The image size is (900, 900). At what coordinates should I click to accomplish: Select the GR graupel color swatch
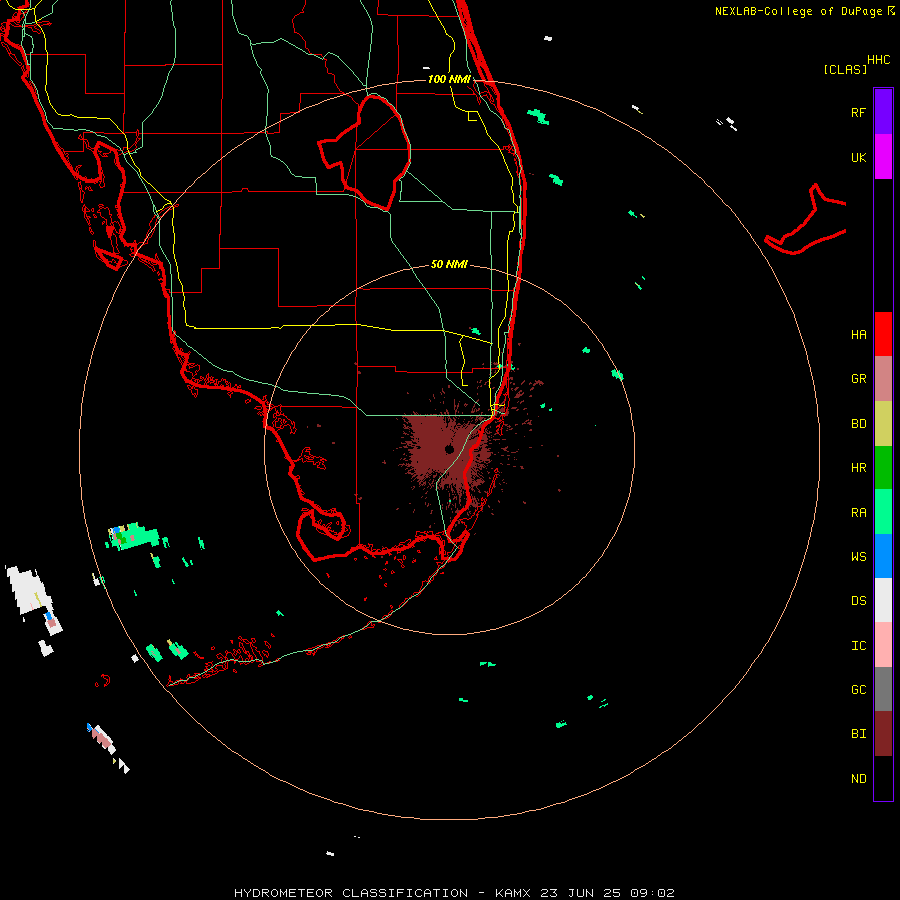click(883, 379)
